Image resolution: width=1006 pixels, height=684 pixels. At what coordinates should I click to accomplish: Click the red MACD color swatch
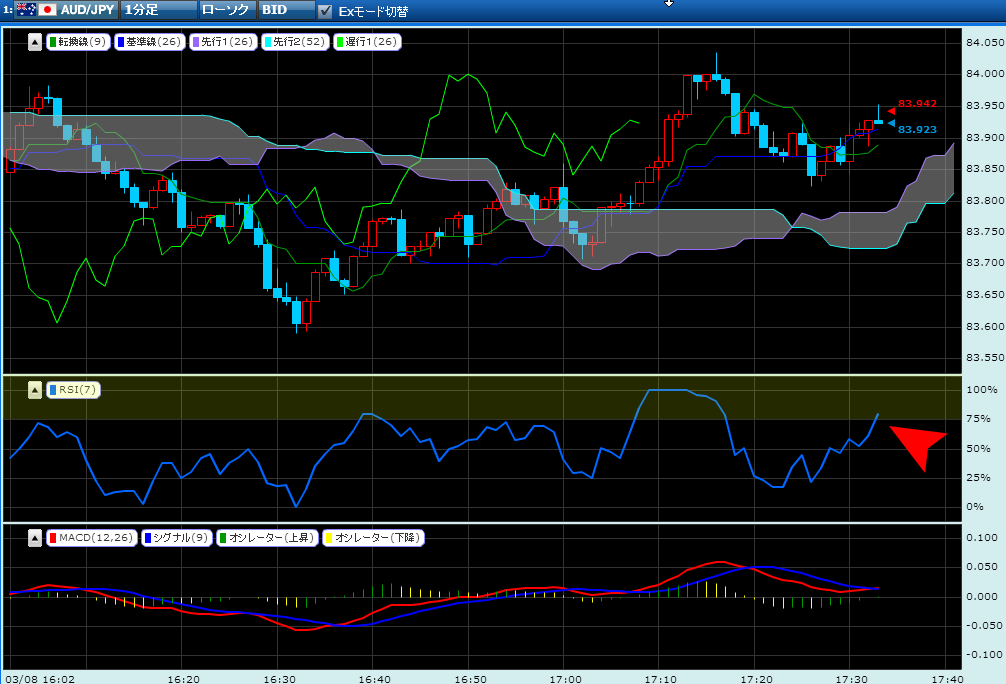pos(53,538)
